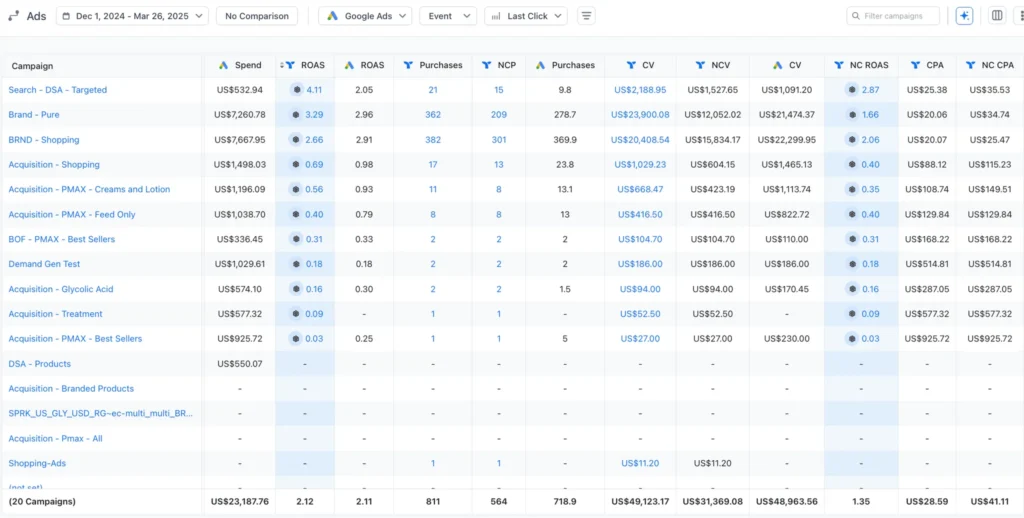
Task: Click purchases value 362 for Brand - Pure
Action: click(433, 114)
